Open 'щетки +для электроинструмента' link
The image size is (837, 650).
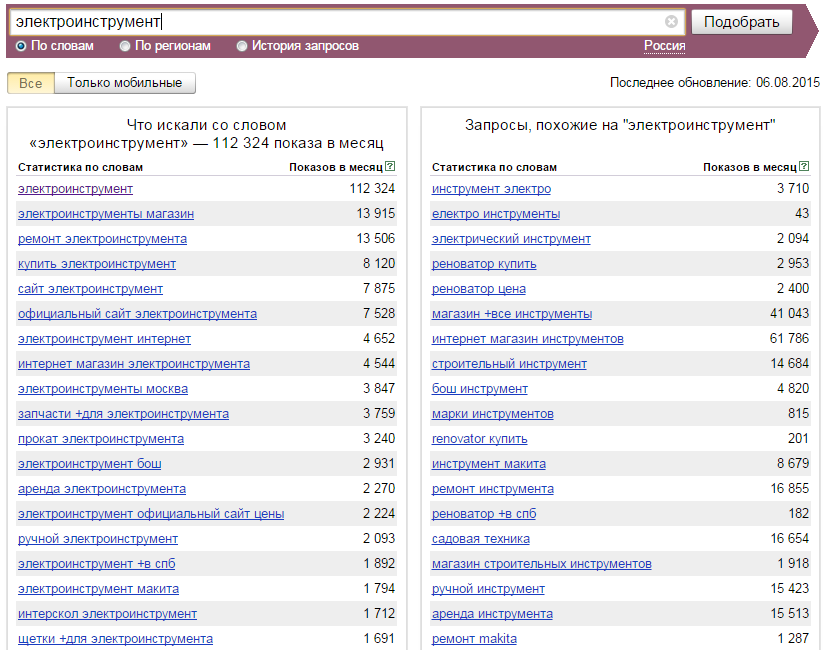click(x=115, y=639)
